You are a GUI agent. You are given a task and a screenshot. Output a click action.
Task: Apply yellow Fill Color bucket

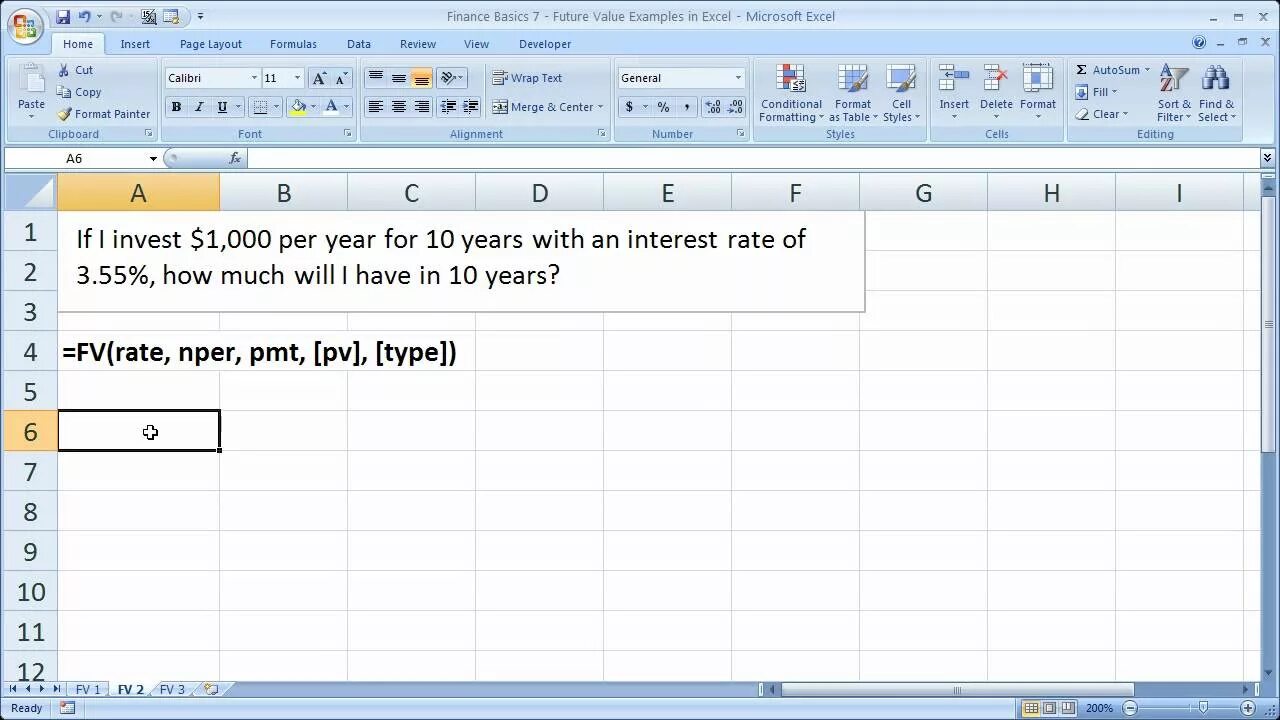click(x=297, y=107)
